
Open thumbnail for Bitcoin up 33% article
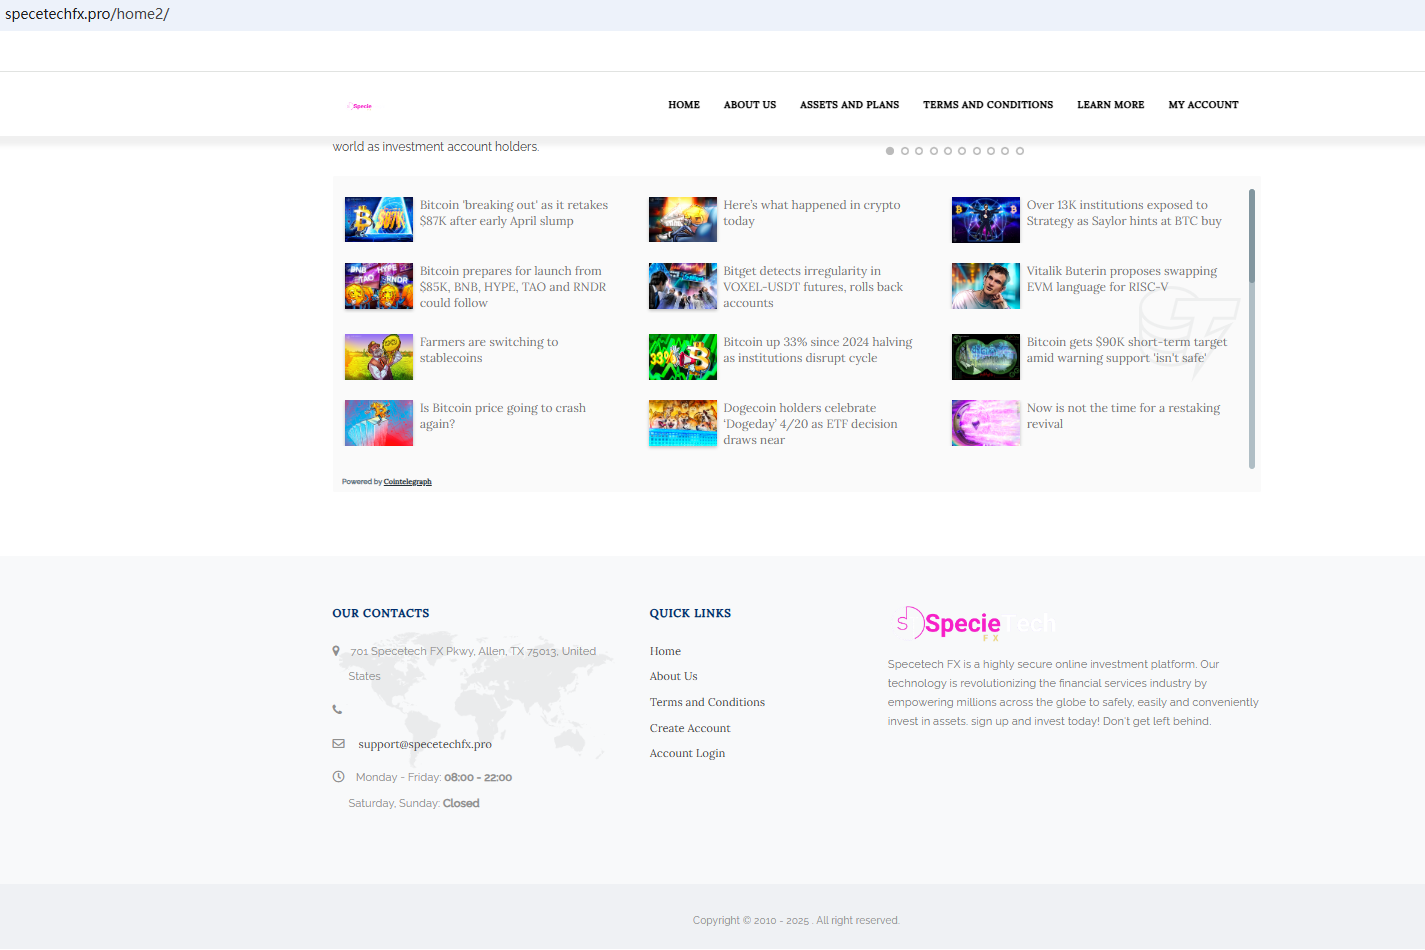pos(683,357)
